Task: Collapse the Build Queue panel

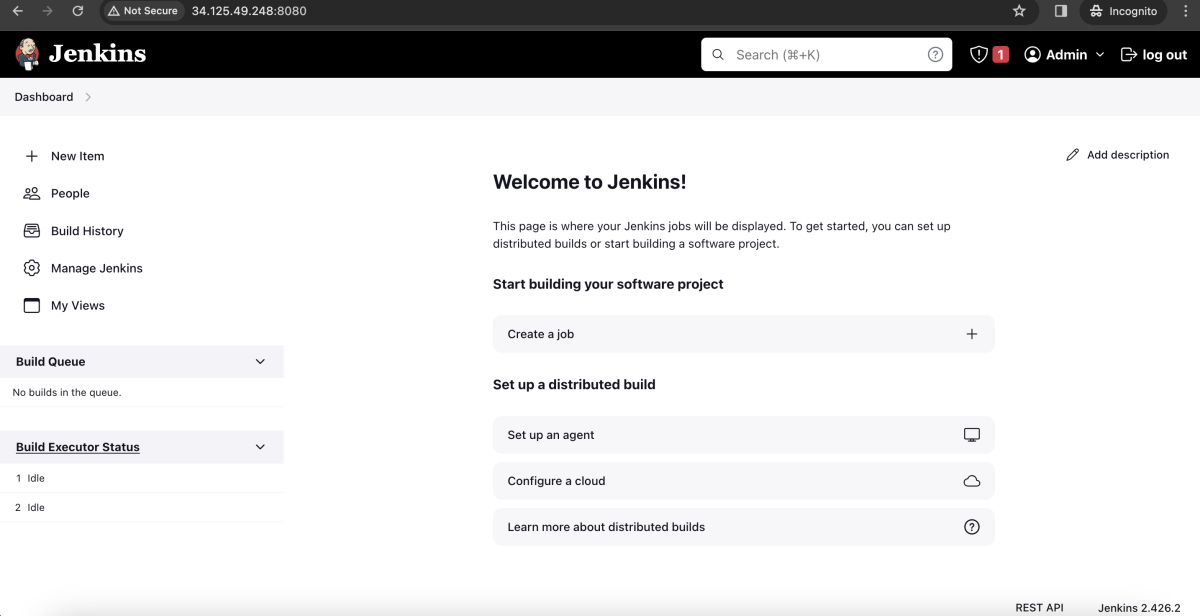Action: (x=260, y=361)
